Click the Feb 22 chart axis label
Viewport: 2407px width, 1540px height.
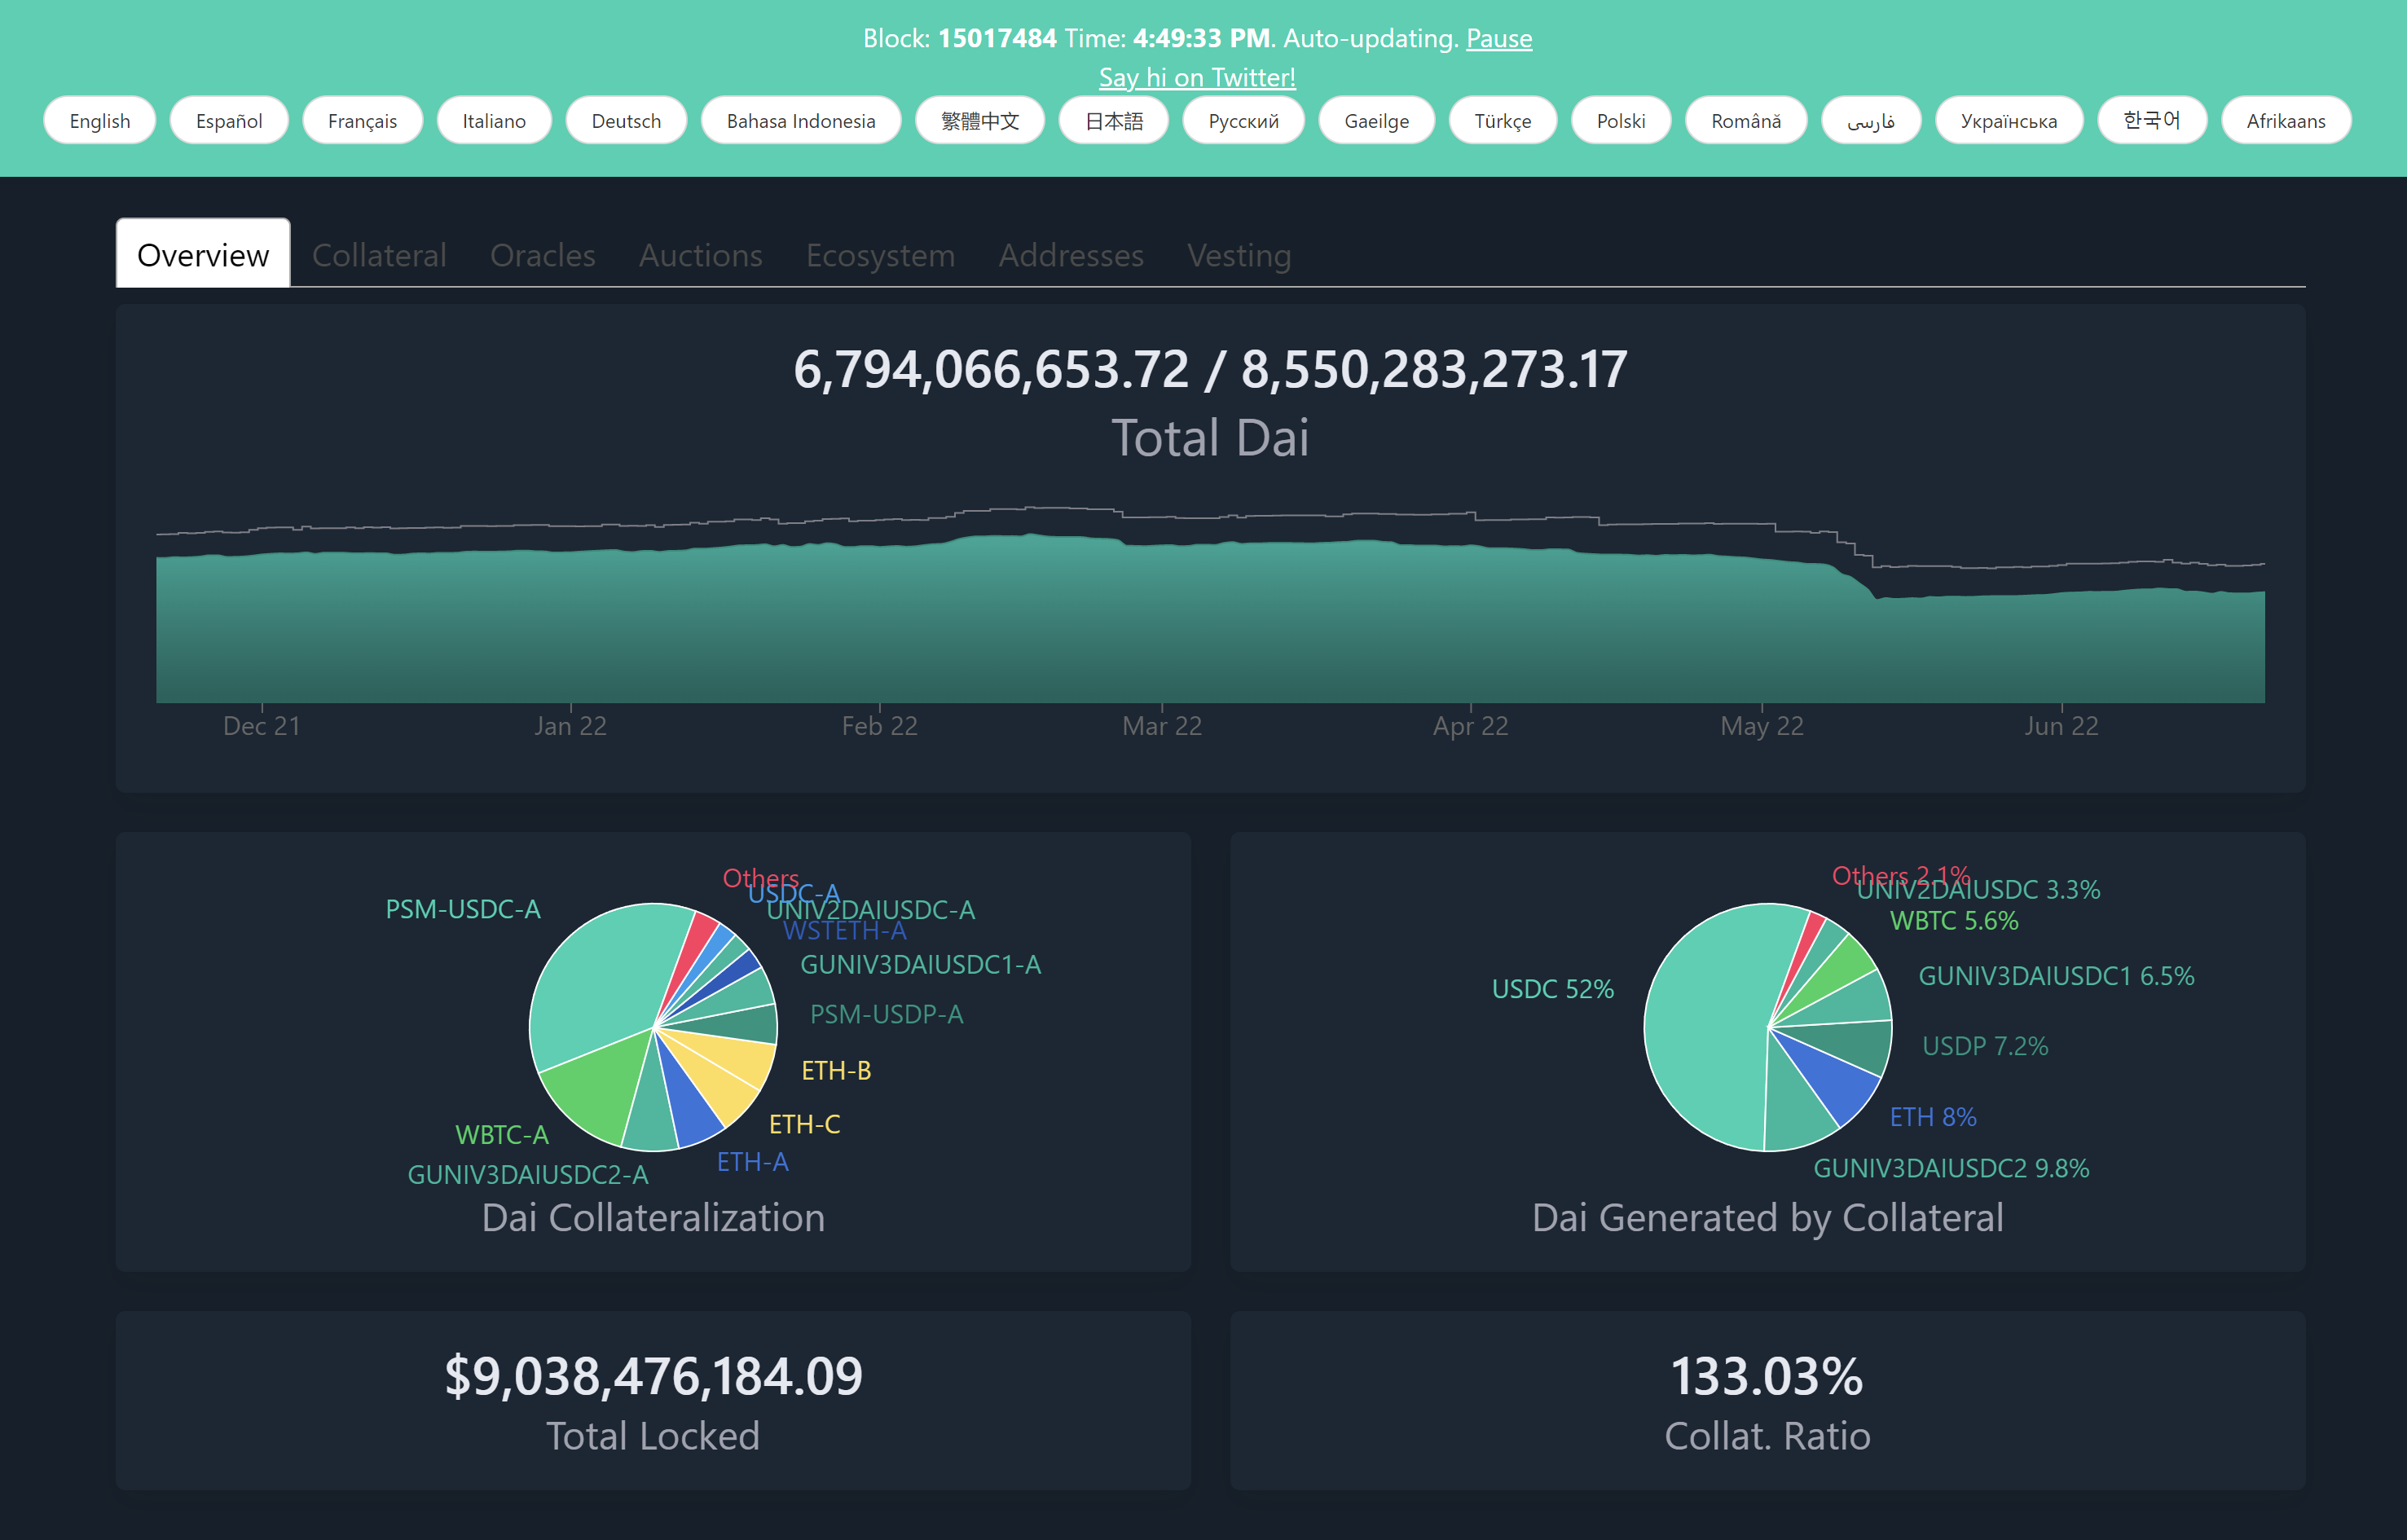(x=879, y=726)
